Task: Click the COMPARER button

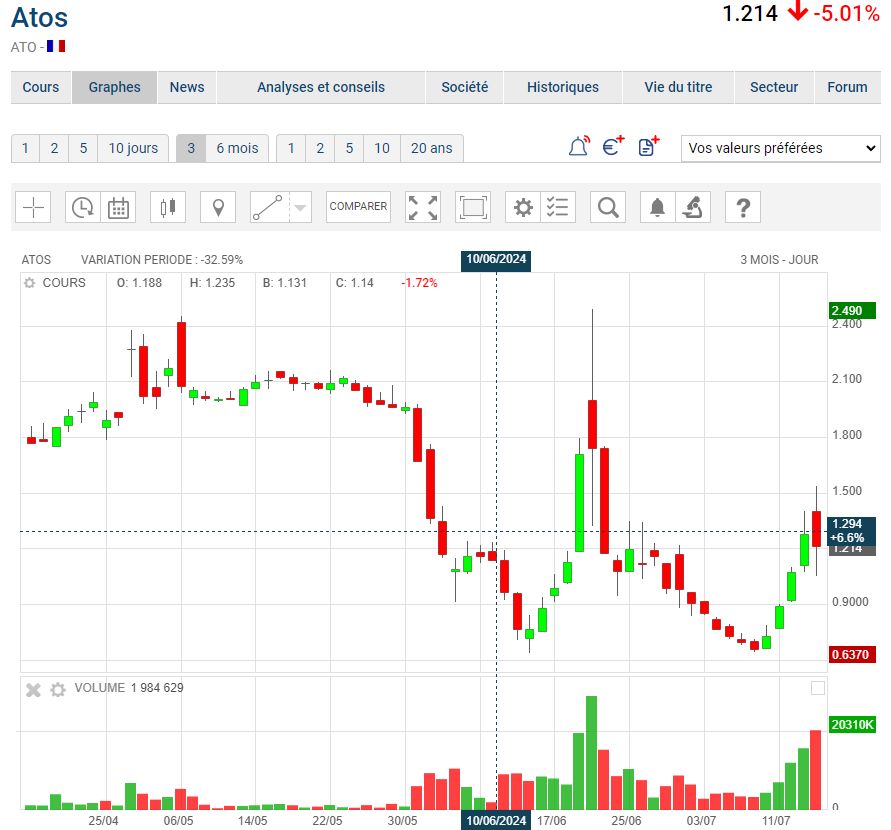Action: pyautogui.click(x=358, y=207)
